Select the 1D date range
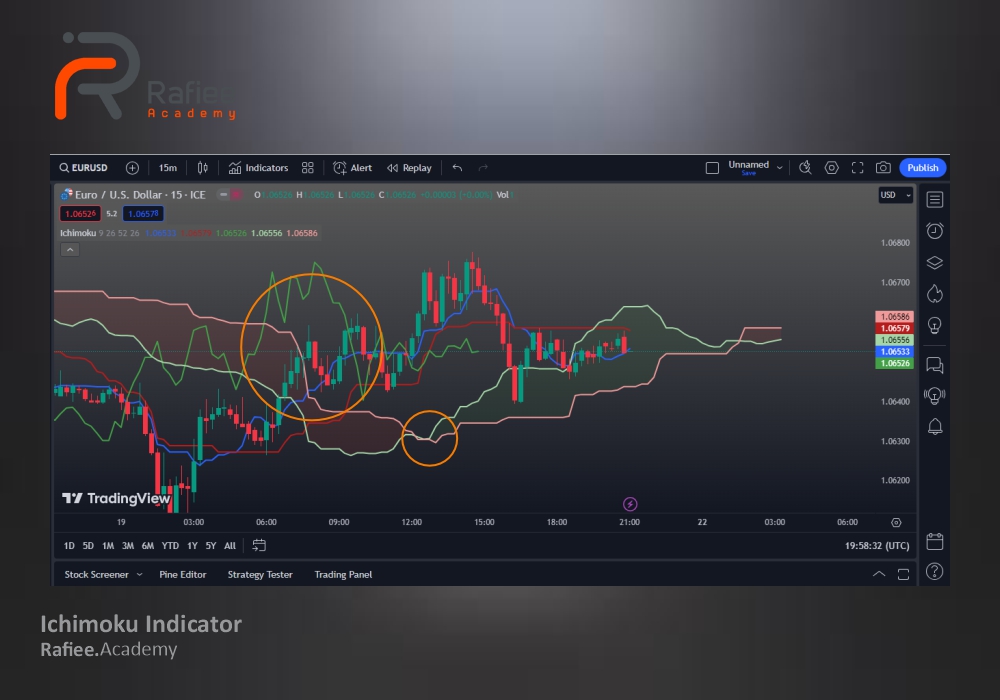This screenshot has width=1000, height=700. click(69, 546)
